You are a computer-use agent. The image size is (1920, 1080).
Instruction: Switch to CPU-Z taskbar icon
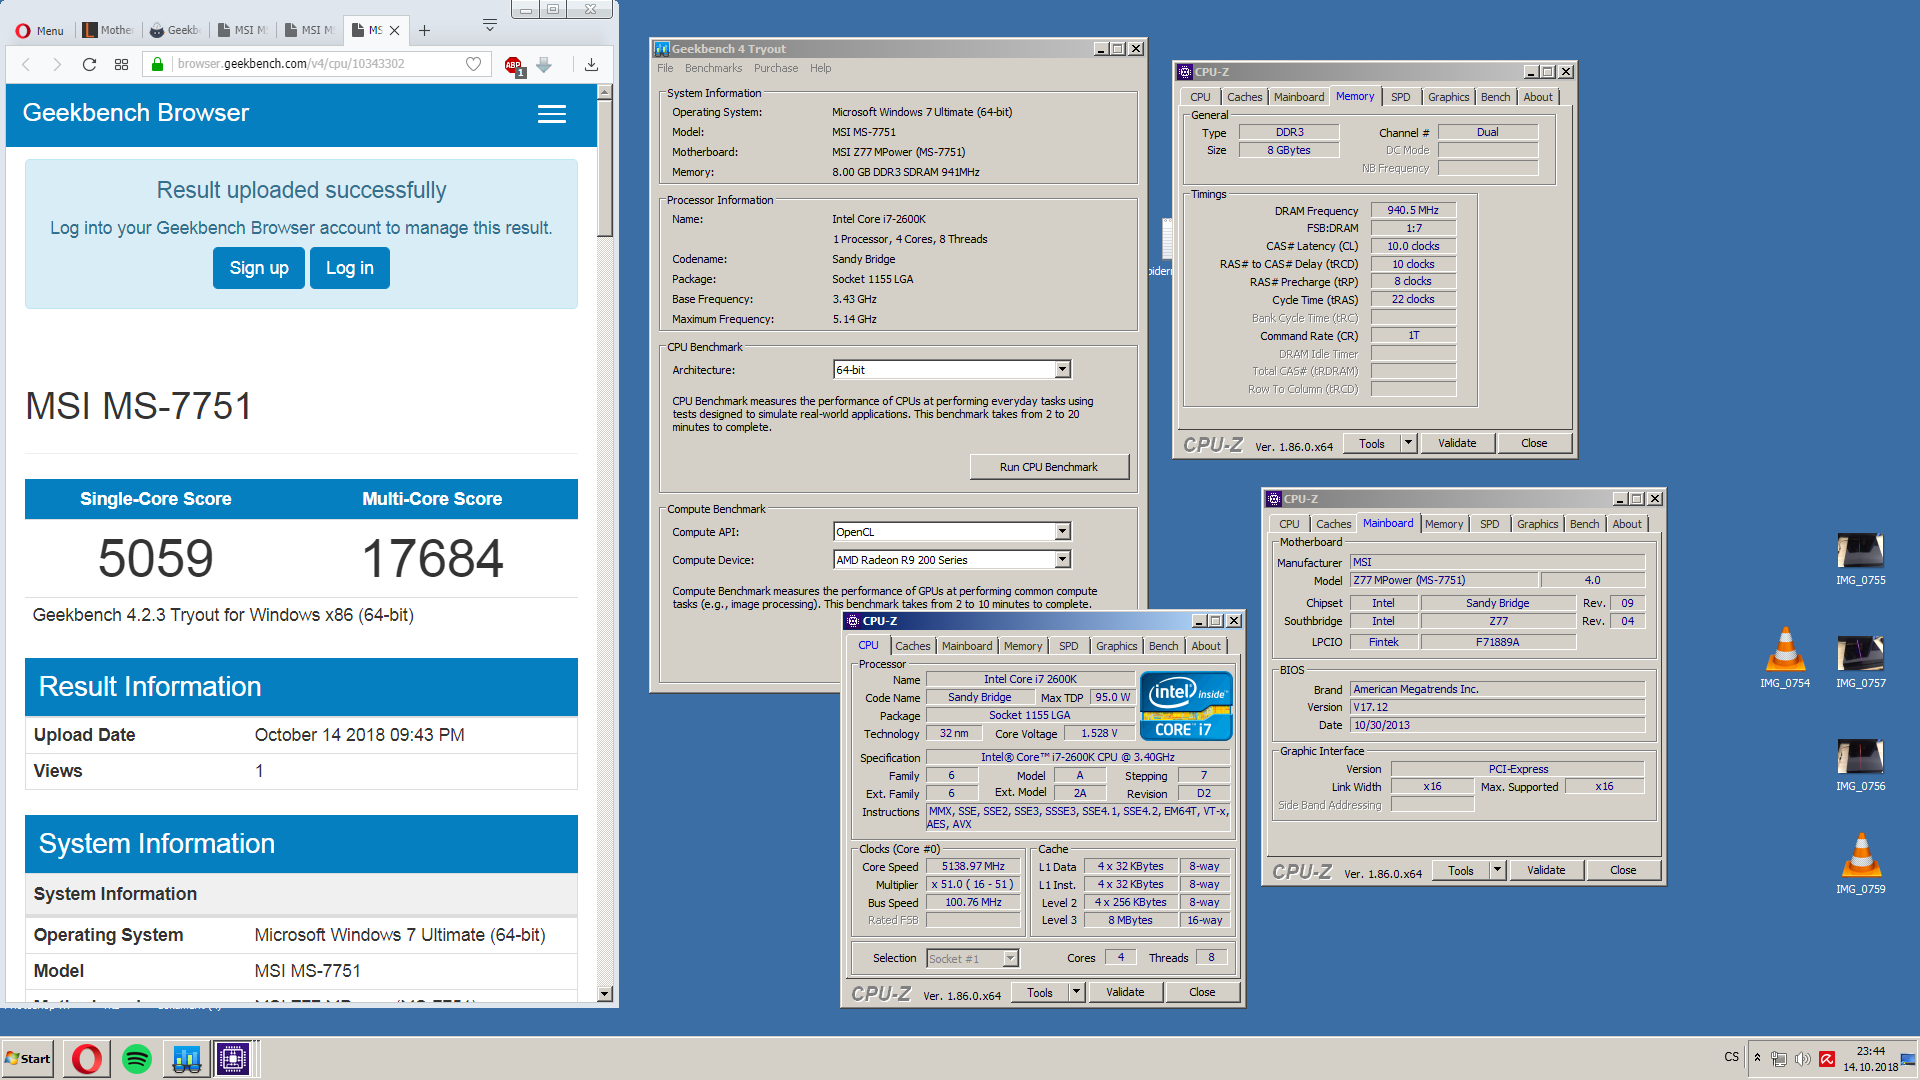point(234,1059)
